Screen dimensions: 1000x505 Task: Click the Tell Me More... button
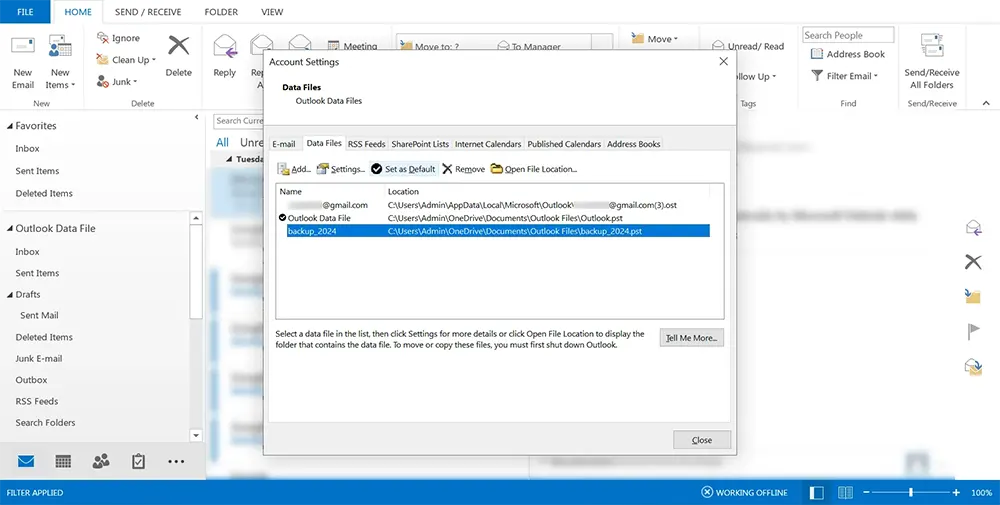point(691,338)
